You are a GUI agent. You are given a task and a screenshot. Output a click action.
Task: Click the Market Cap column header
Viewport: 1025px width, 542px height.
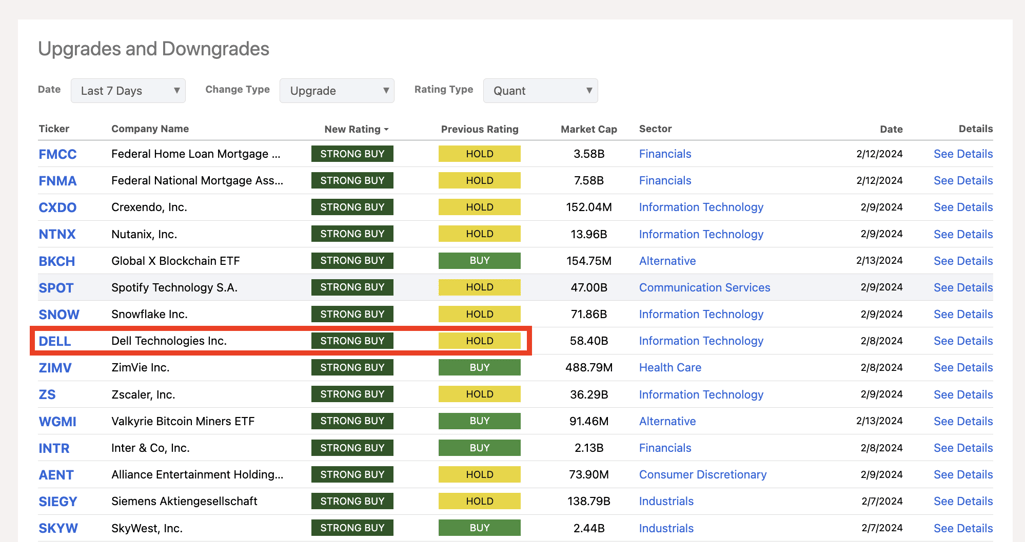(x=588, y=129)
